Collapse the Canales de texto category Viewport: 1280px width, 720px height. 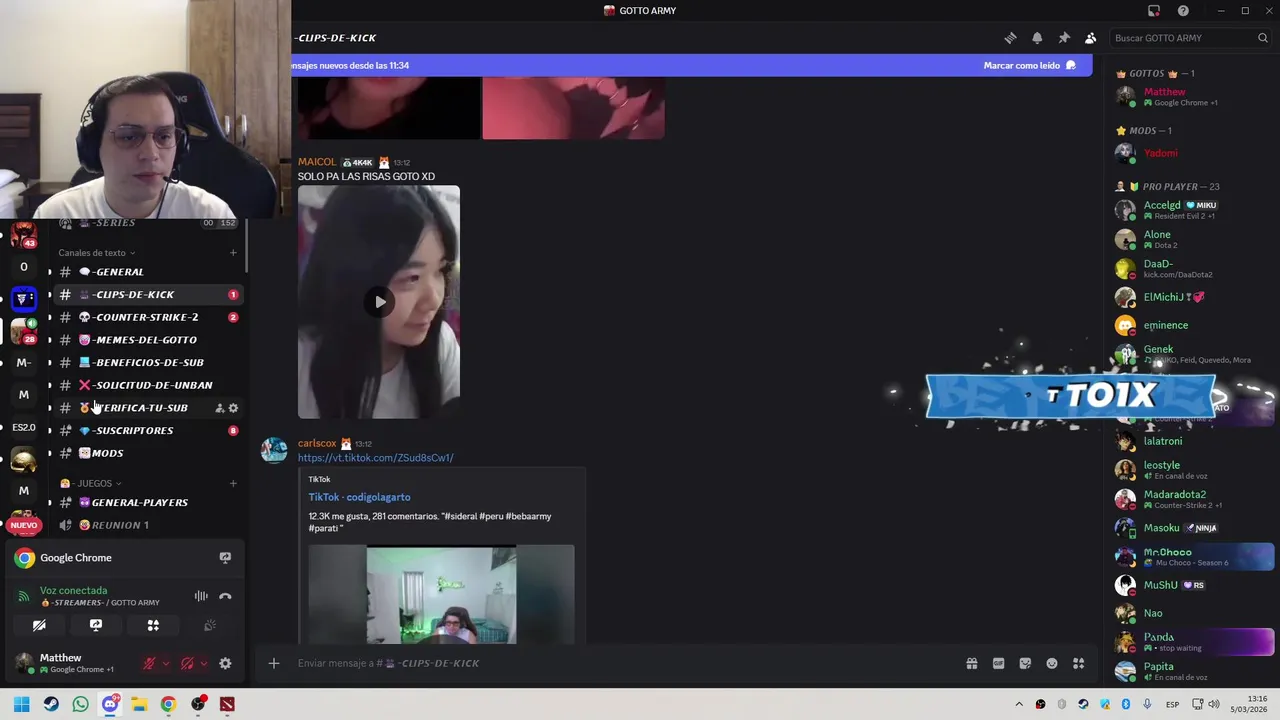point(96,253)
